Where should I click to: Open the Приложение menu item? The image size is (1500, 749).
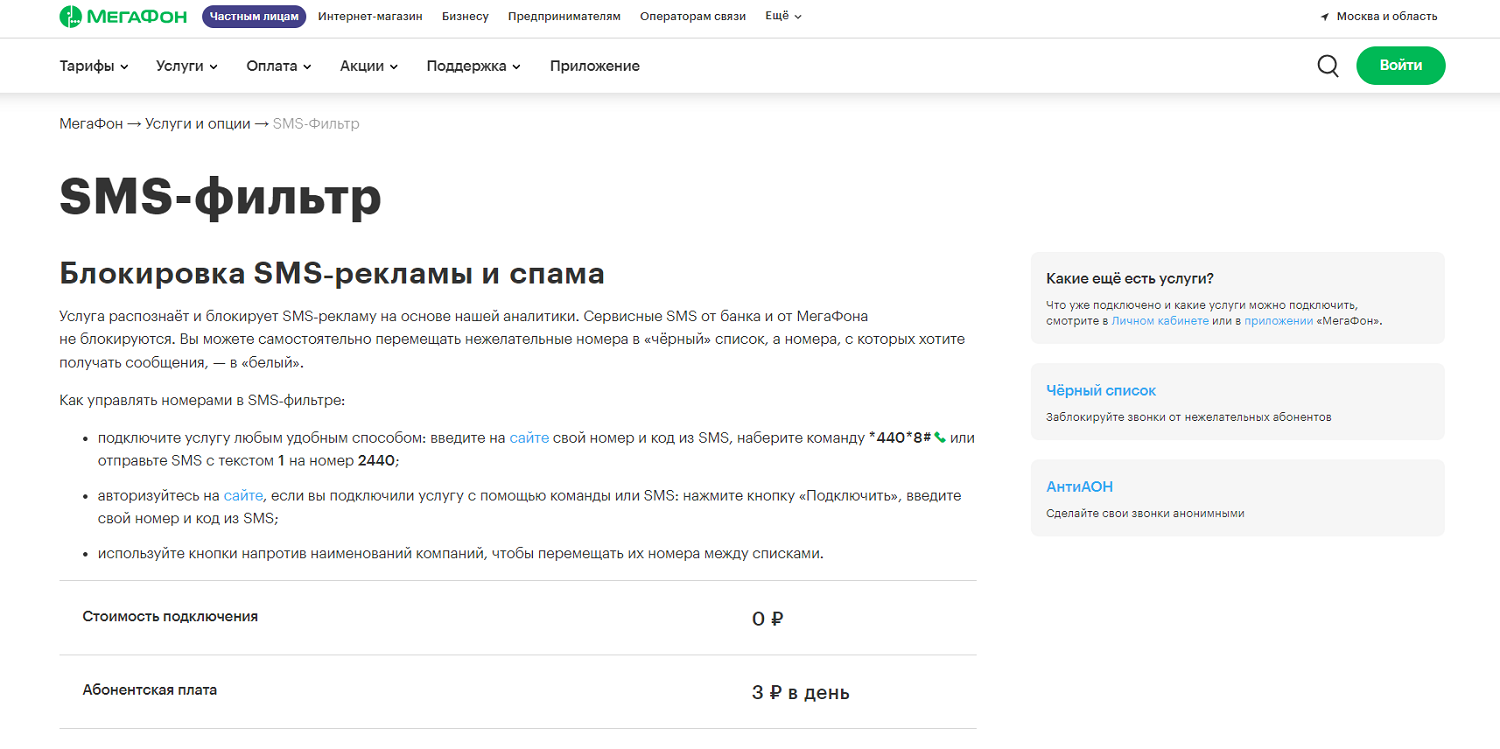click(x=595, y=66)
